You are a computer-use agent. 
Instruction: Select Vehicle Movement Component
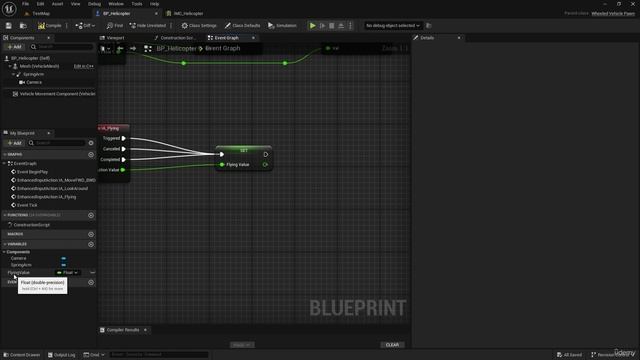click(53, 94)
